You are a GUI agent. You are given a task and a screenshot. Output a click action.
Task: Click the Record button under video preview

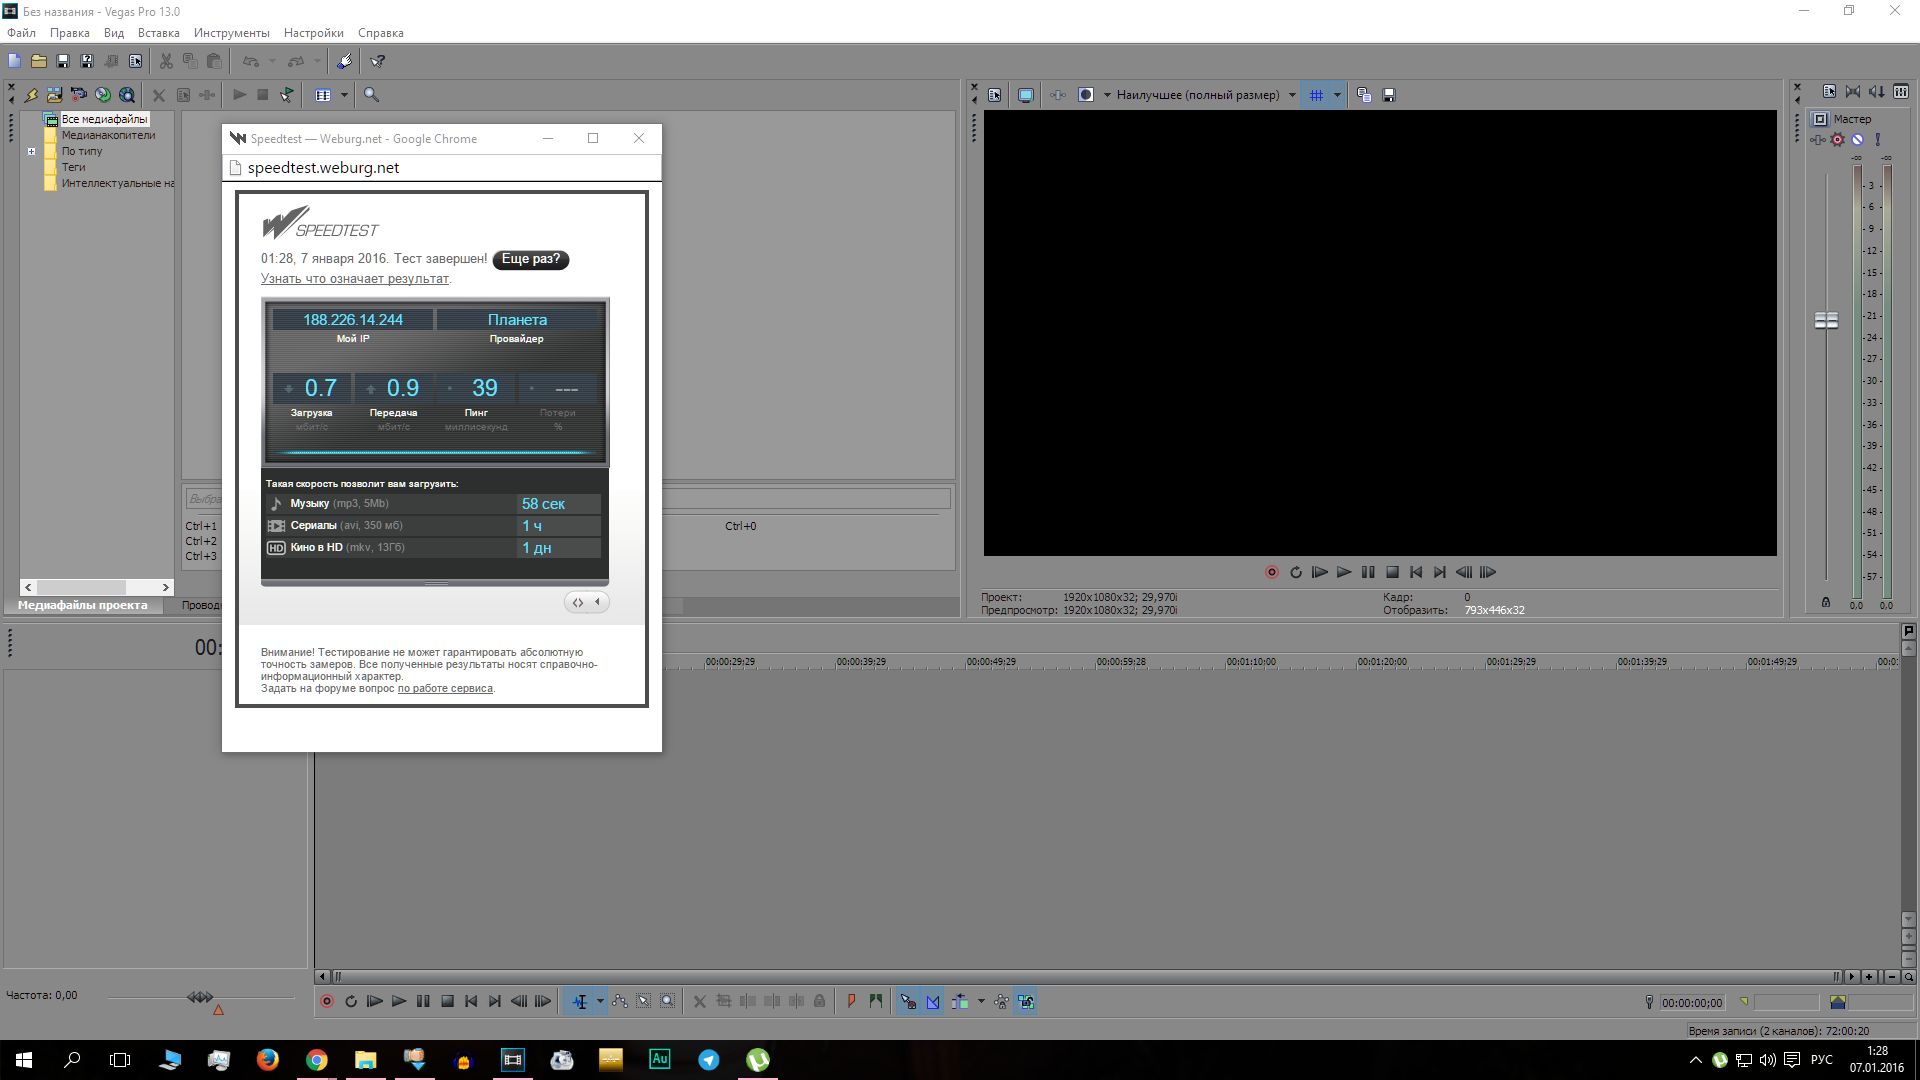1271,572
